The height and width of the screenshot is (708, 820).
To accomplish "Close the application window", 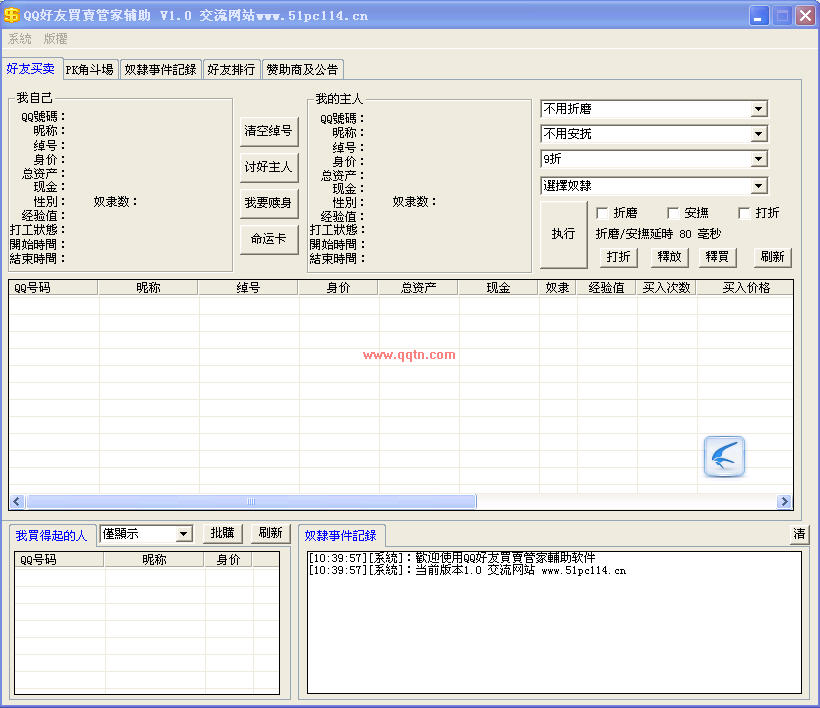I will click(806, 15).
